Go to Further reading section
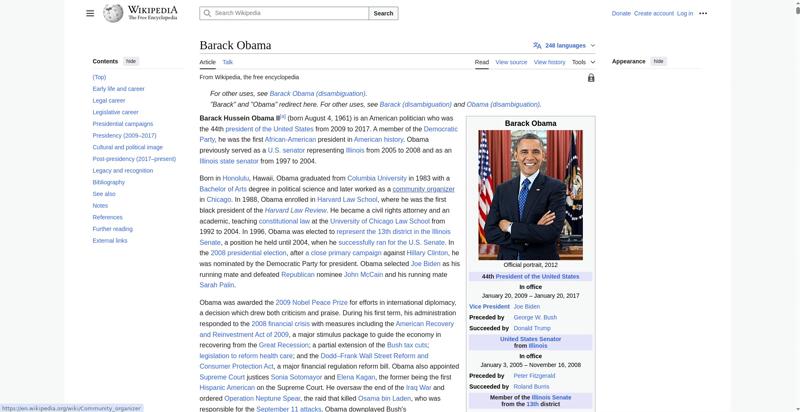This screenshot has width=800, height=412. tap(112, 229)
